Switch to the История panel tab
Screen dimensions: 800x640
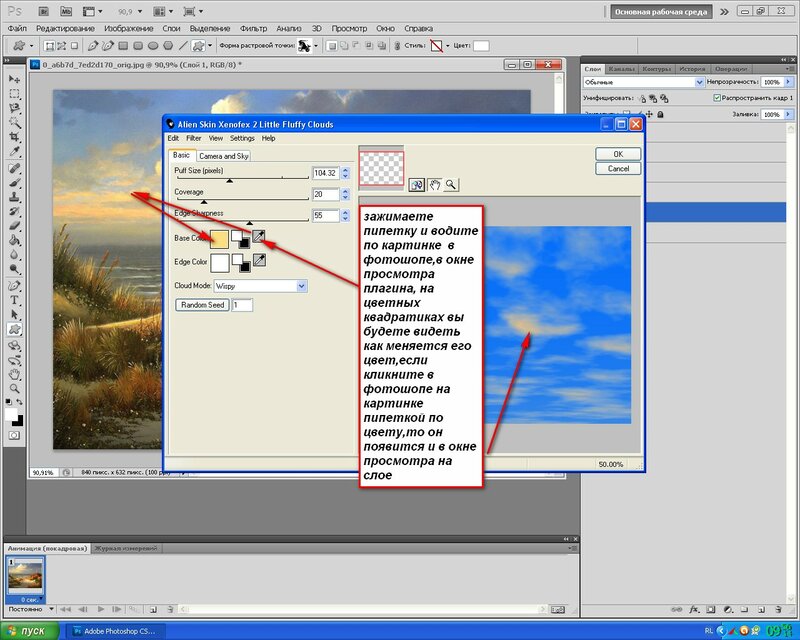tap(692, 69)
